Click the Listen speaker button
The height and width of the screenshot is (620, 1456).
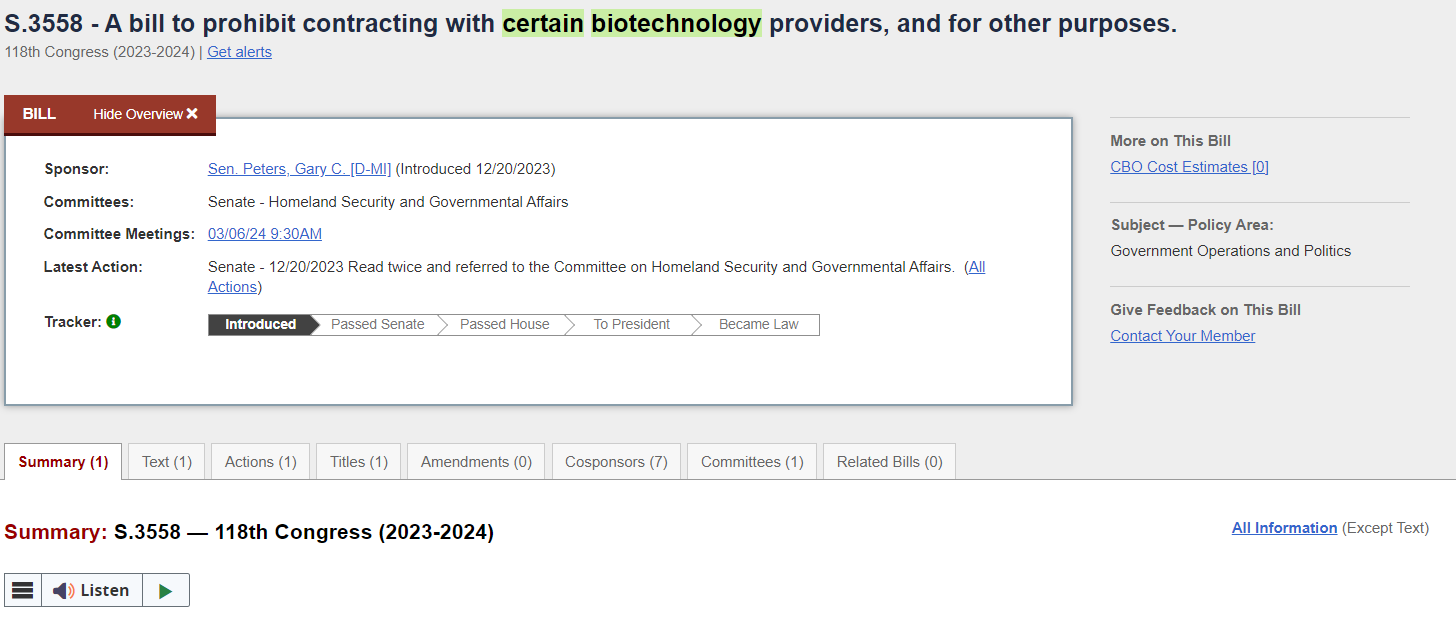92,590
